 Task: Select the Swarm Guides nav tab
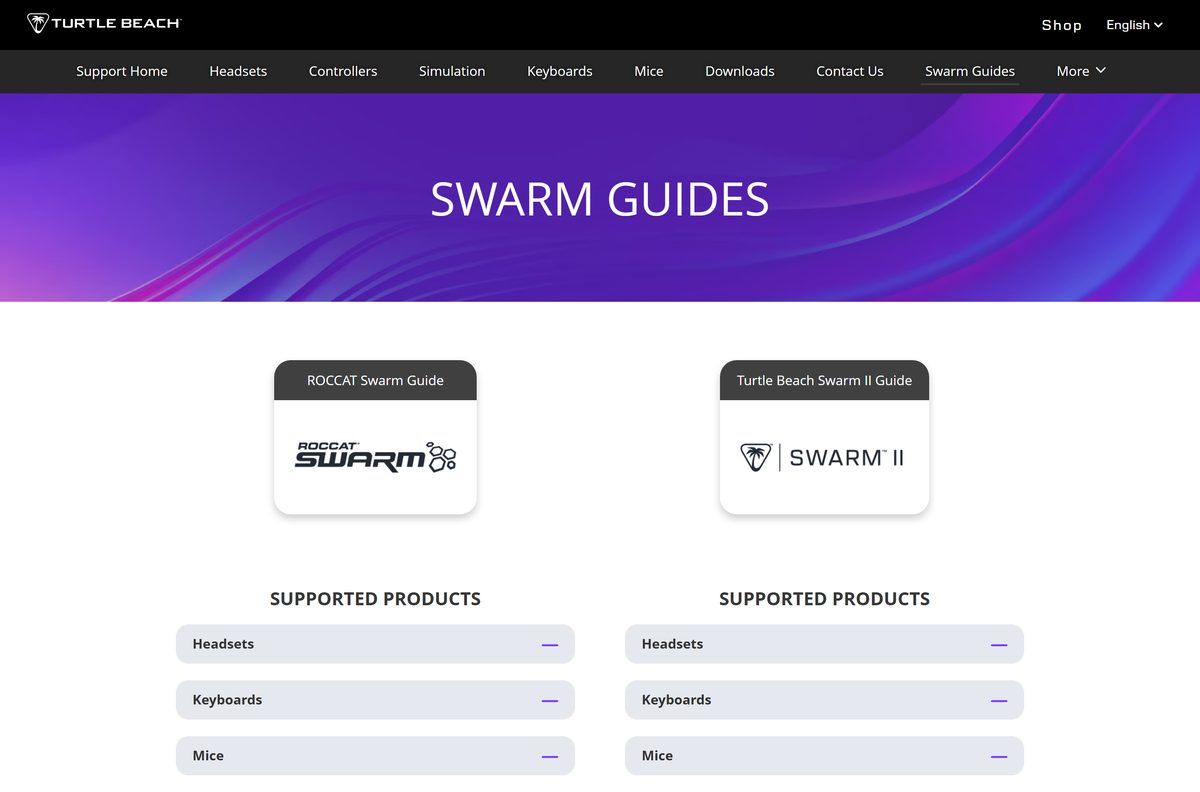pyautogui.click(x=970, y=71)
